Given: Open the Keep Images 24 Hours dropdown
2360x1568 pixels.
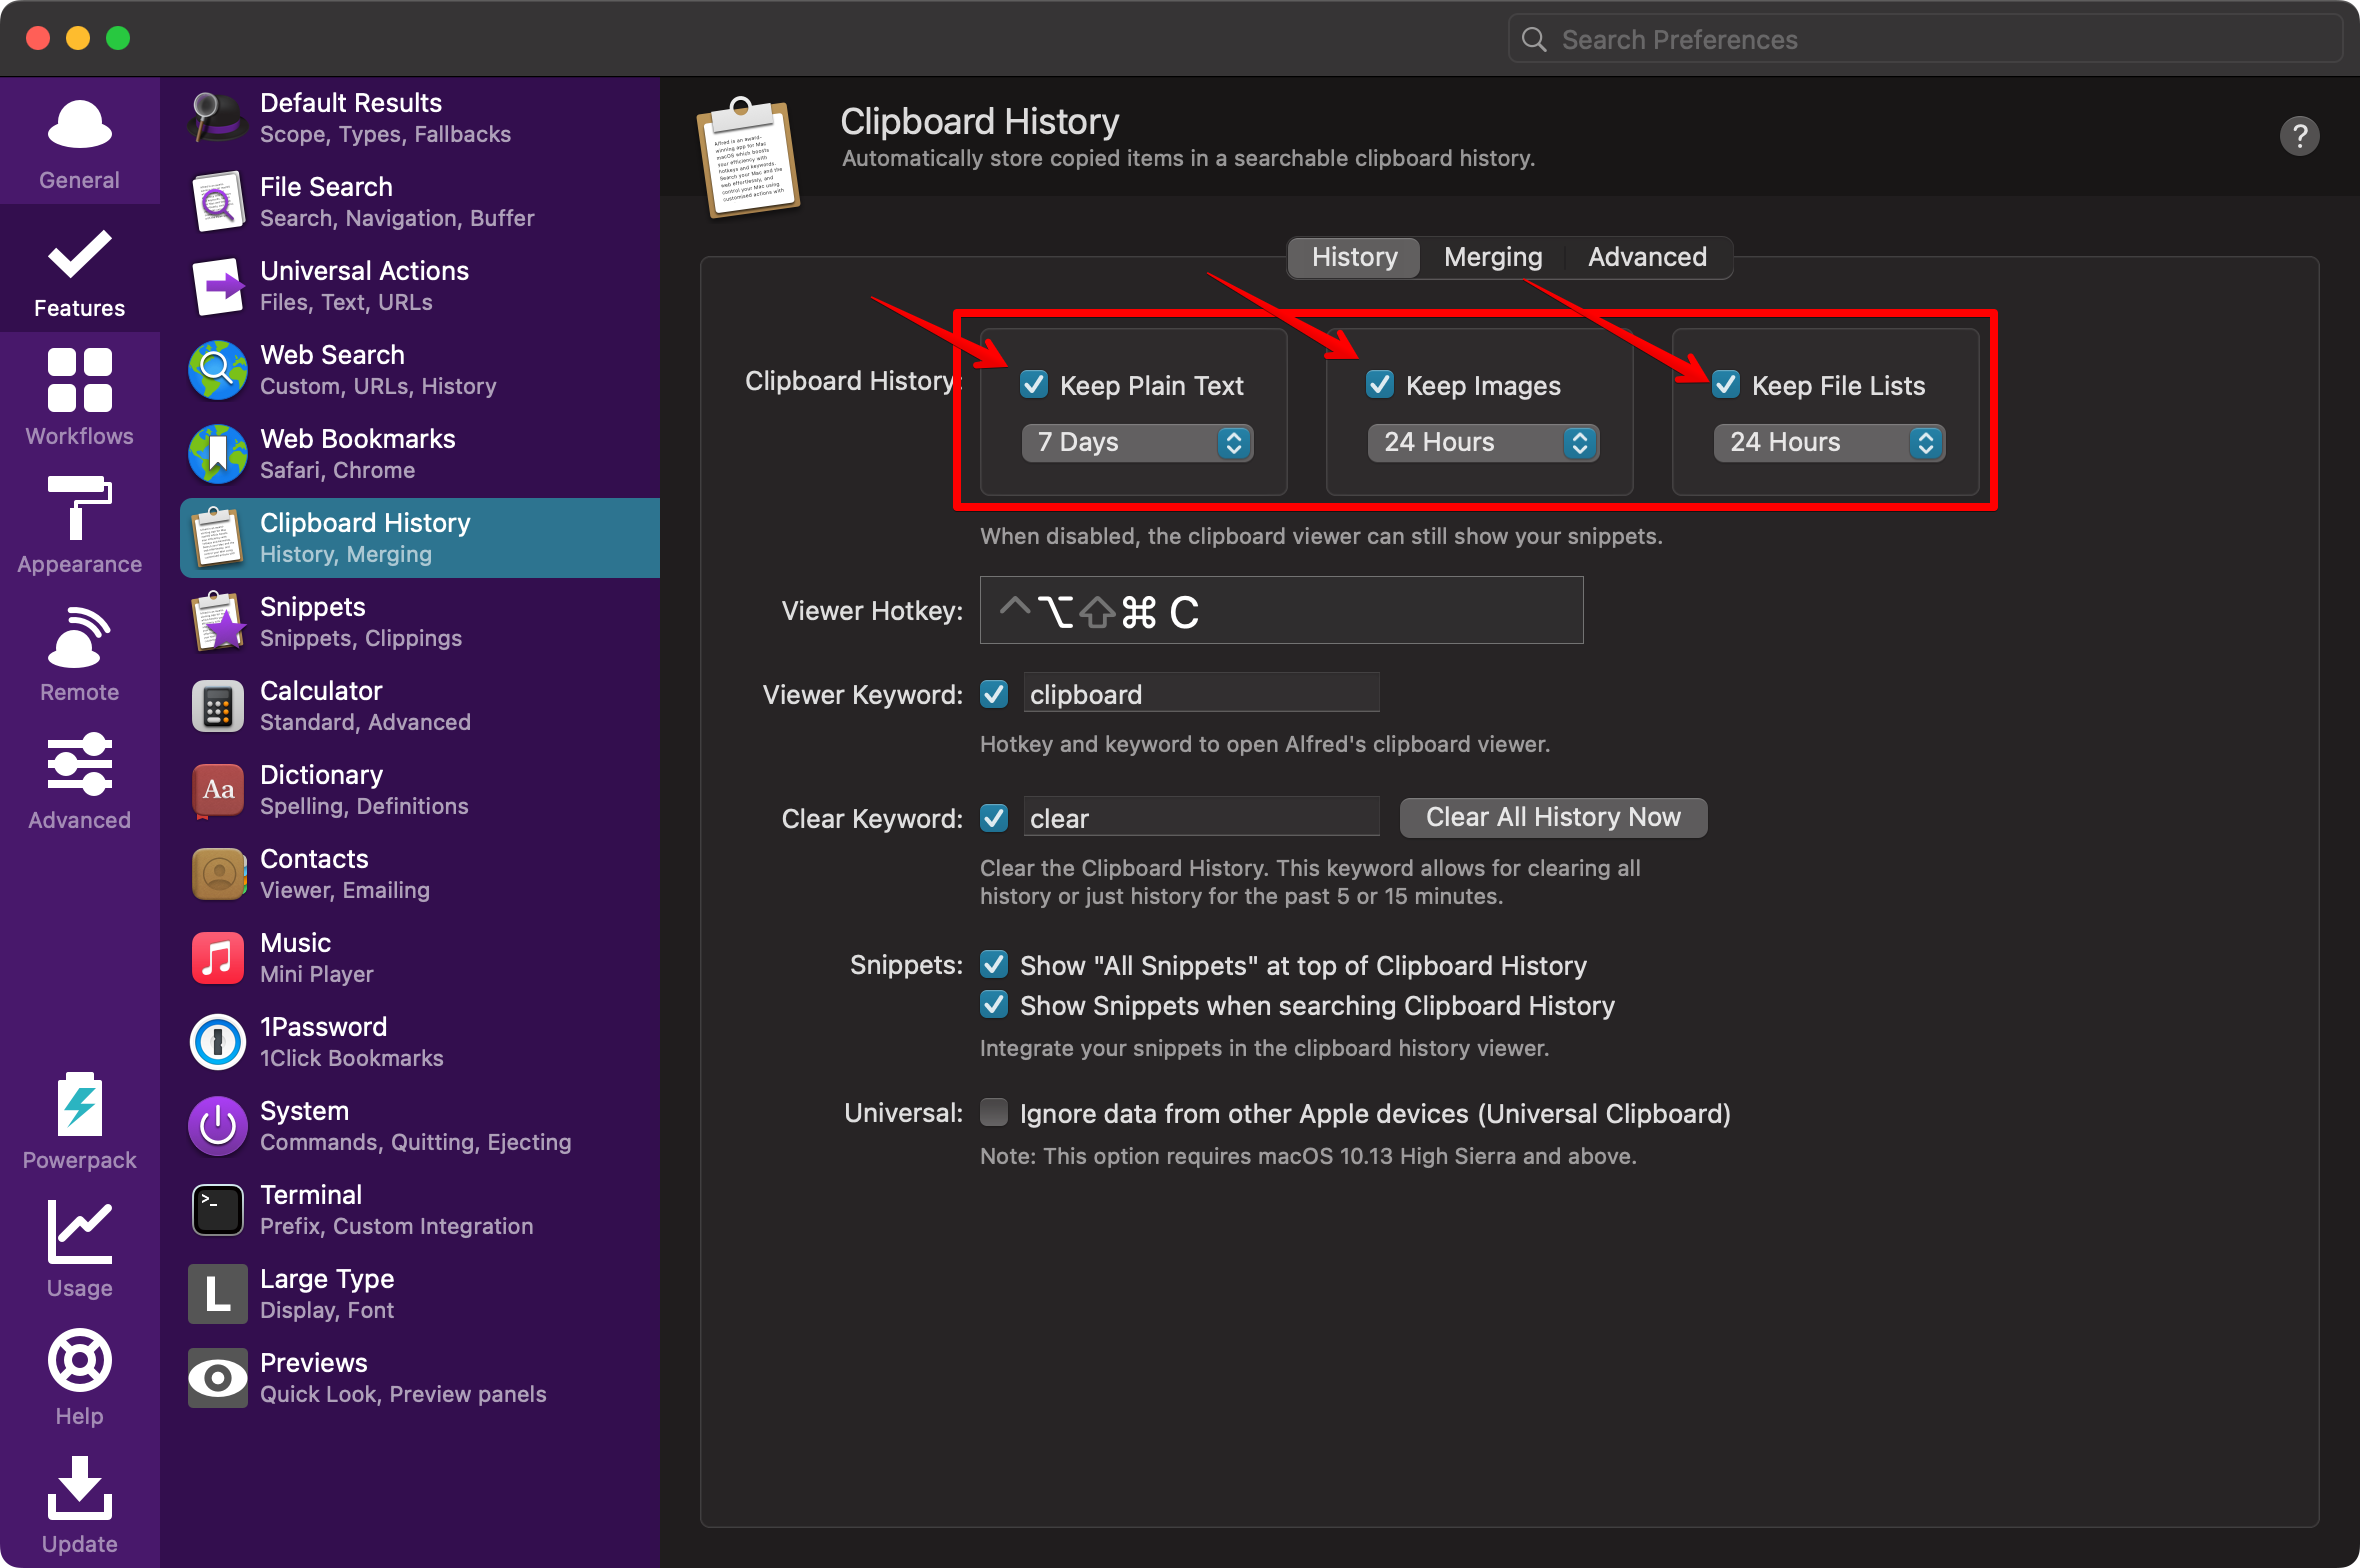Looking at the screenshot, I should 1483,443.
